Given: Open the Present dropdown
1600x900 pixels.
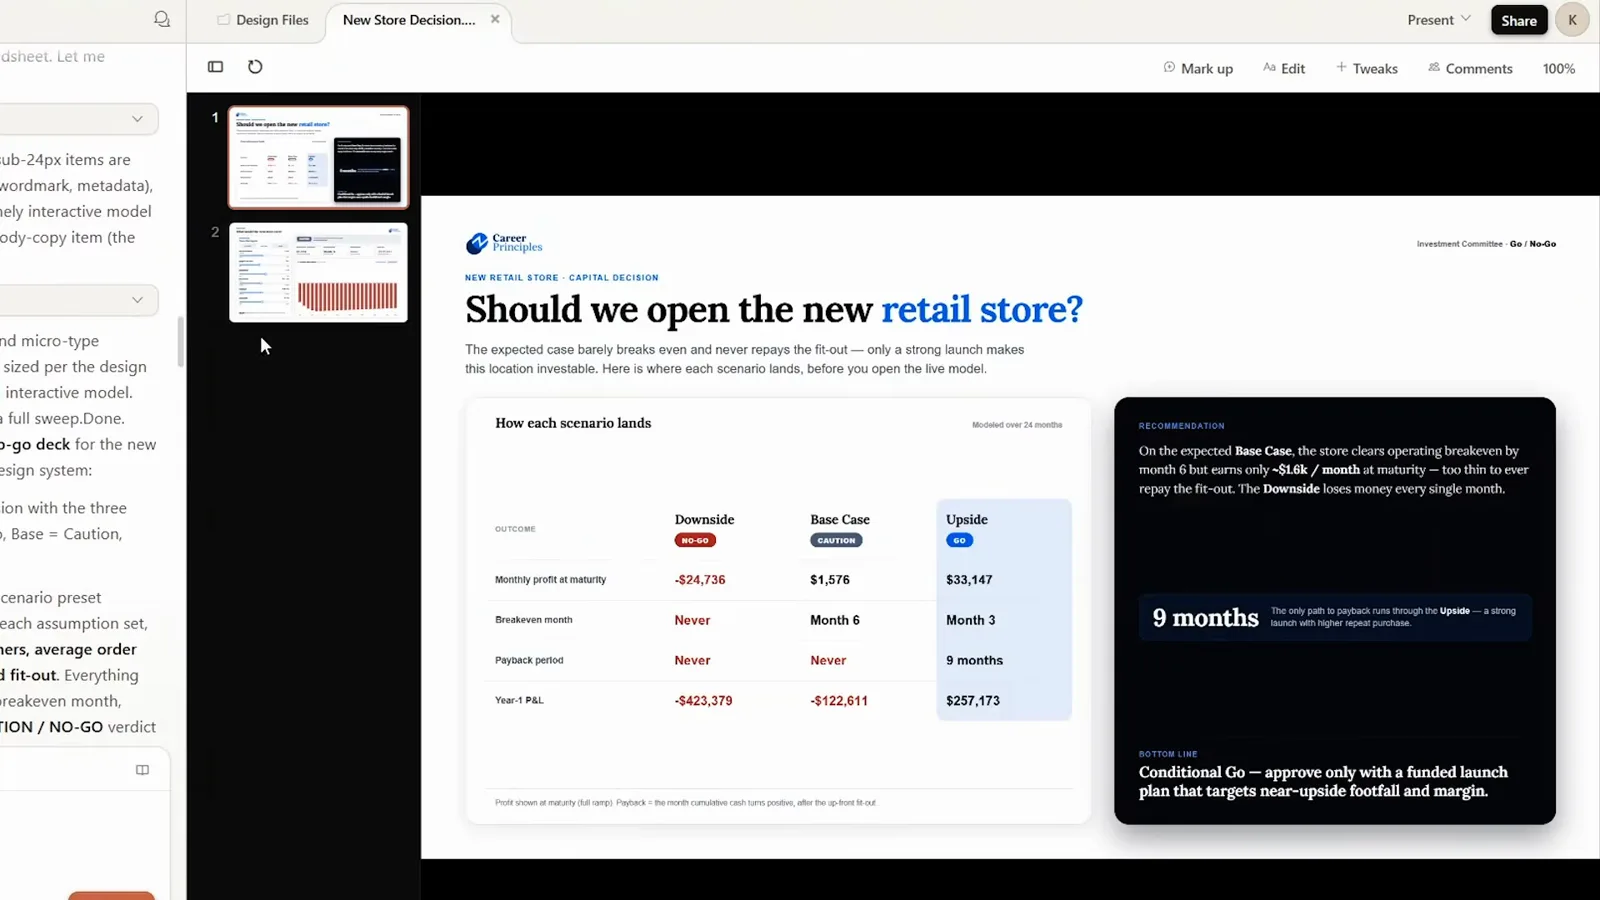Looking at the screenshot, I should pyautogui.click(x=1439, y=20).
